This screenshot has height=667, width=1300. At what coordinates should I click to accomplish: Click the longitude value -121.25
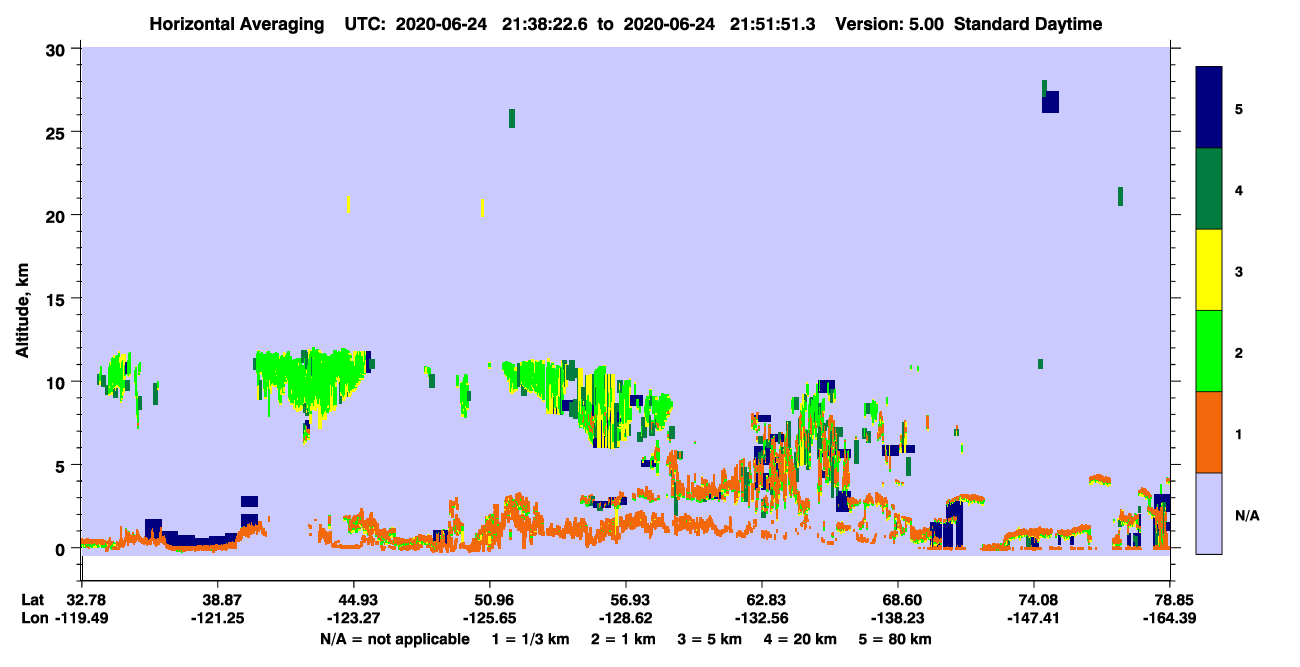pyautogui.click(x=218, y=619)
